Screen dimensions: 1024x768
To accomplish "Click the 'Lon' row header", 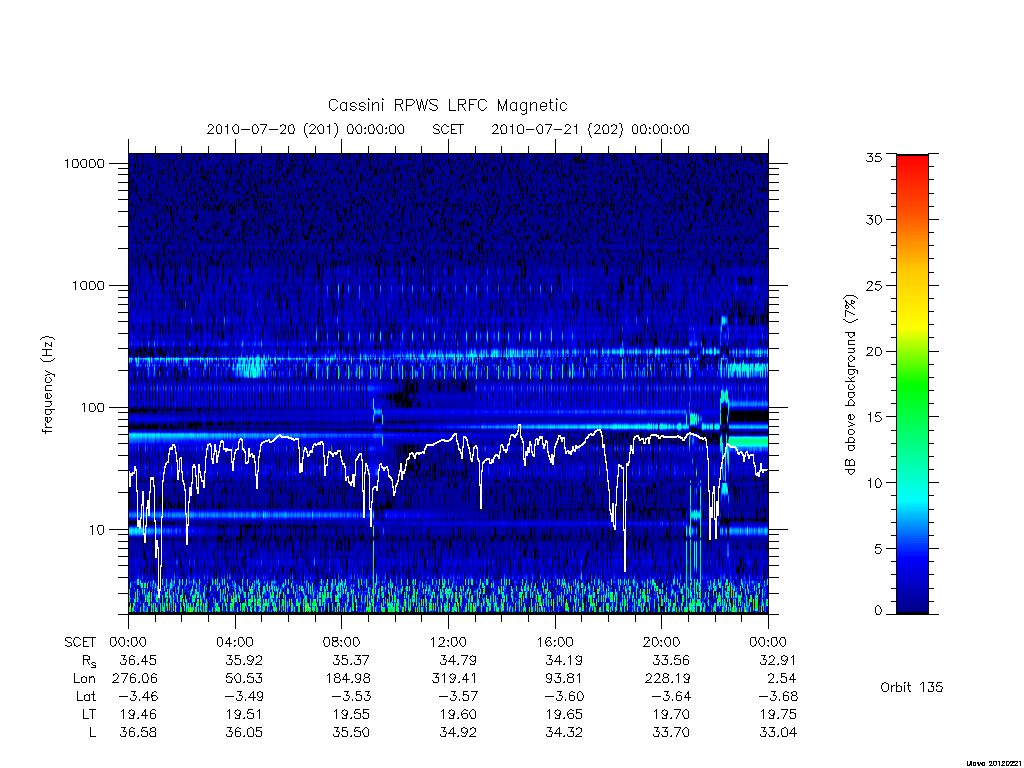I will pyautogui.click(x=84, y=679).
